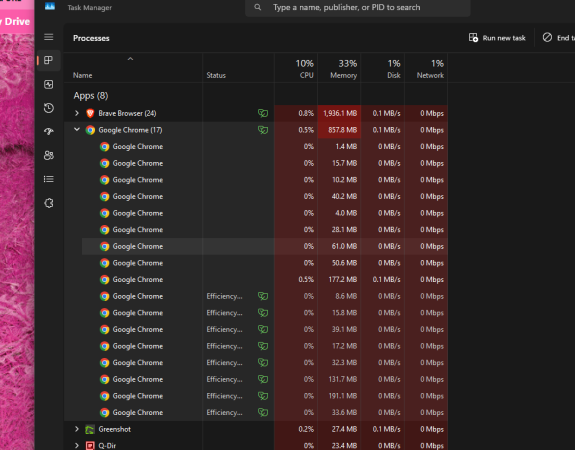This screenshot has height=450, width=575.
Task: Focus the name, publisher, or PID search field
Action: click(358, 8)
